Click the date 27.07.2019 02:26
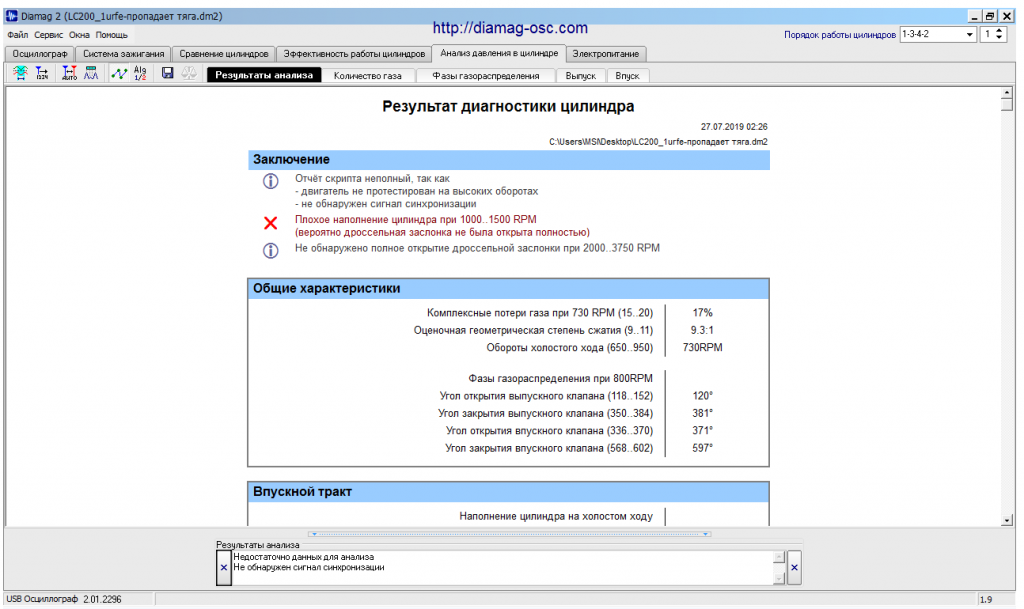Image resolution: width=1024 pixels, height=609 pixels. click(x=734, y=127)
